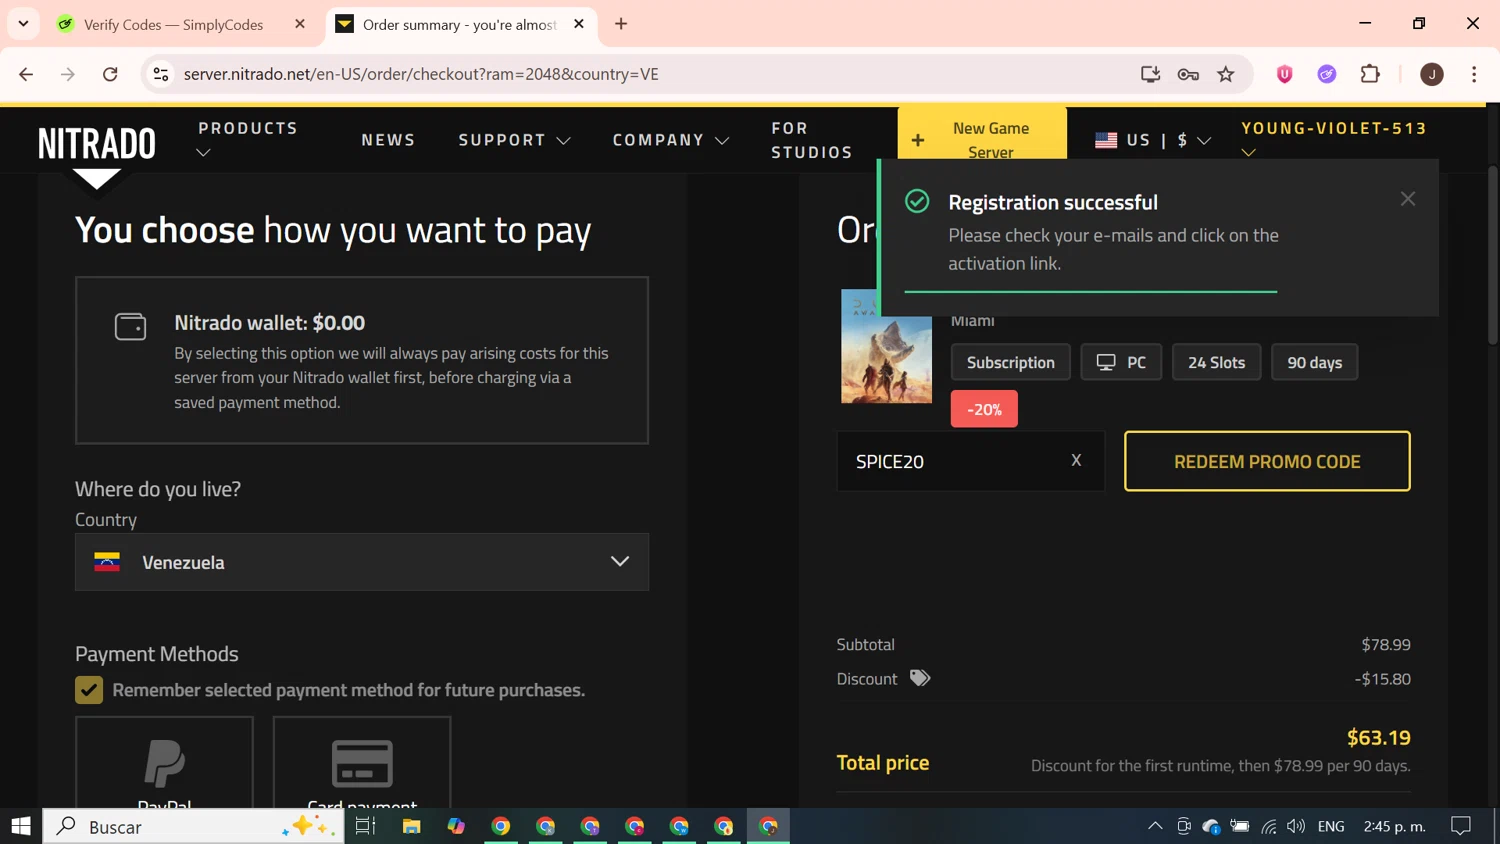Open the News page

(x=388, y=140)
